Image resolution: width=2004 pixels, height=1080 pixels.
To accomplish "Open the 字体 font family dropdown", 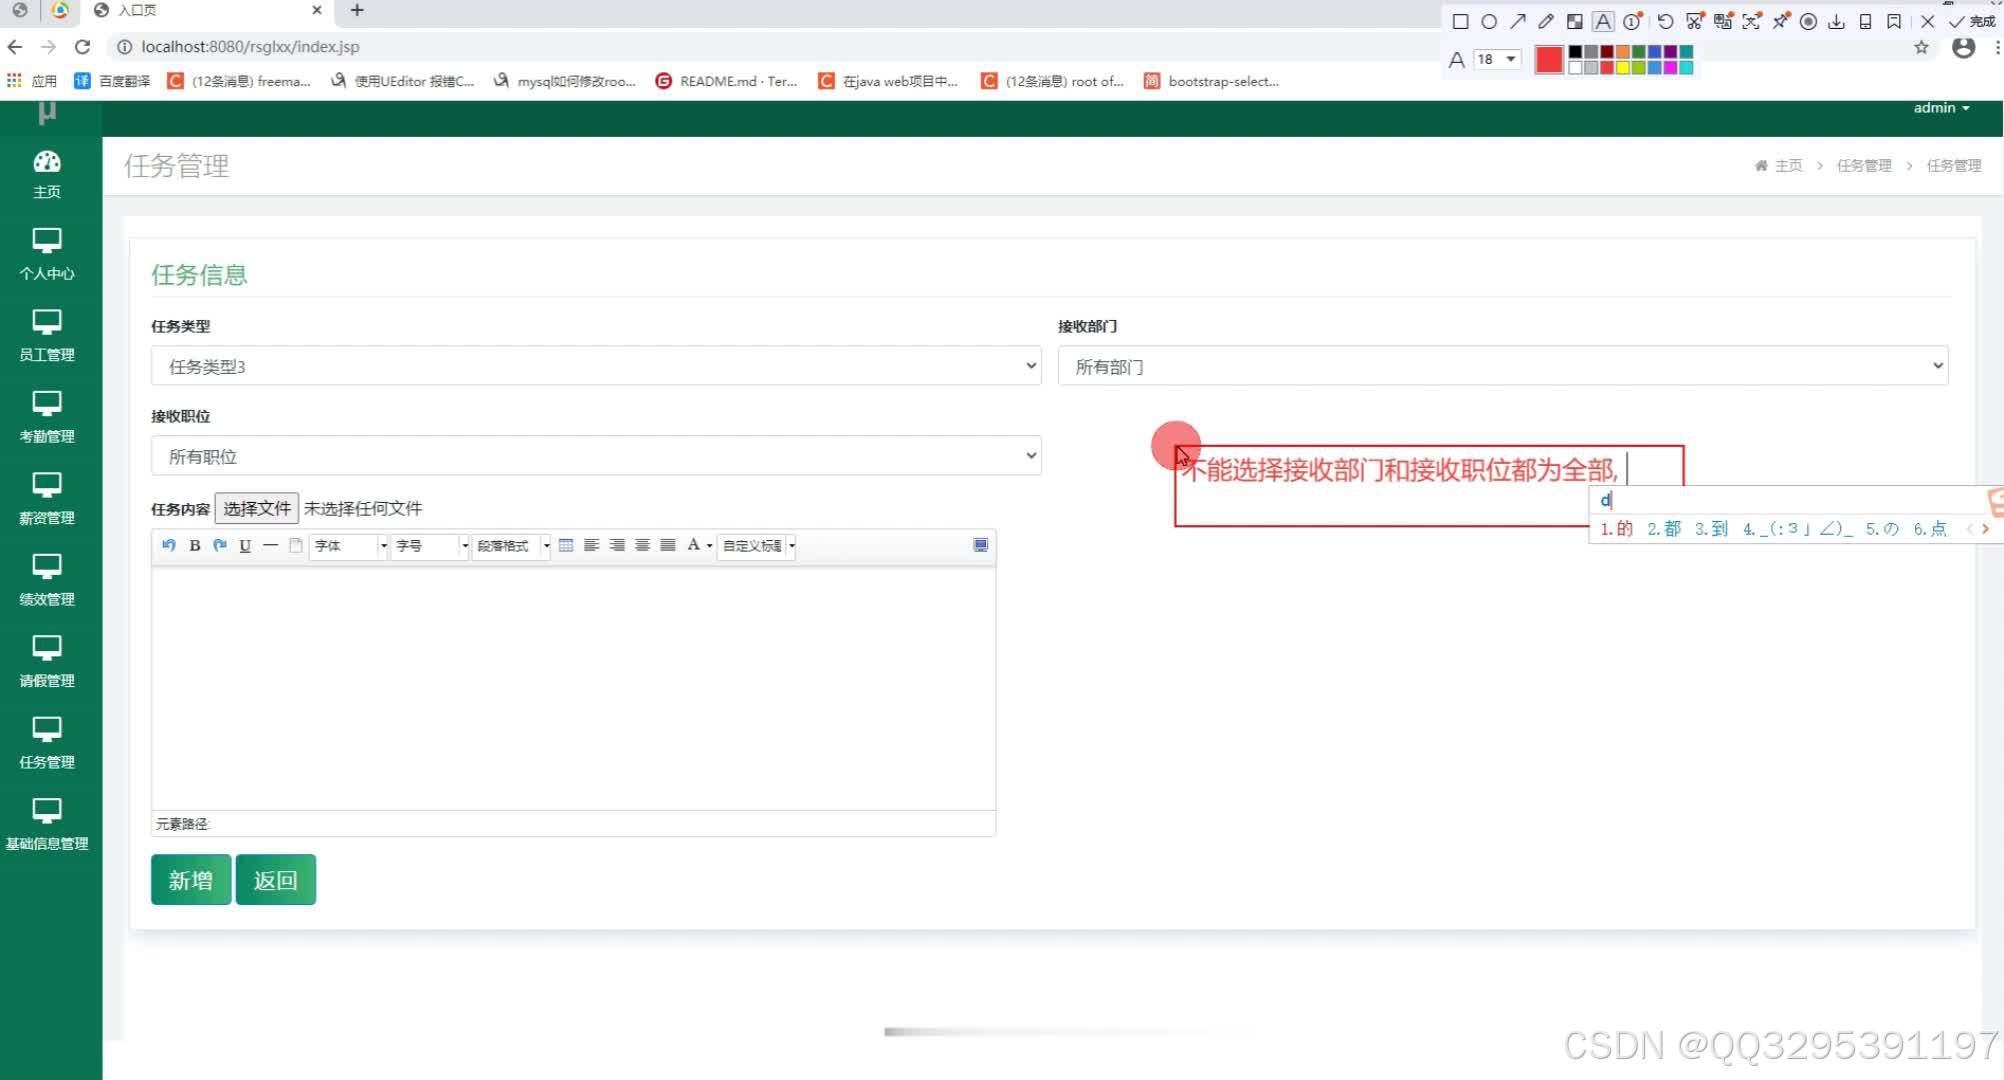I will tap(349, 546).
